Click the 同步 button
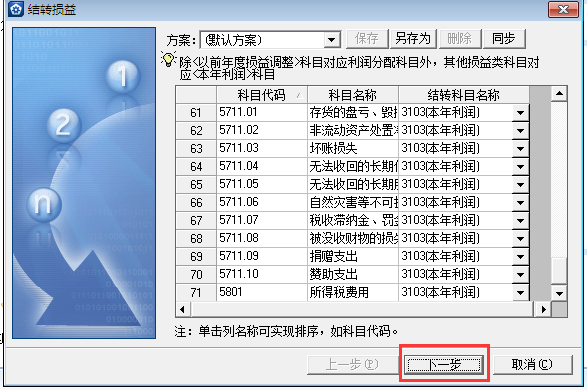The height and width of the screenshot is (390, 587). tap(504, 39)
